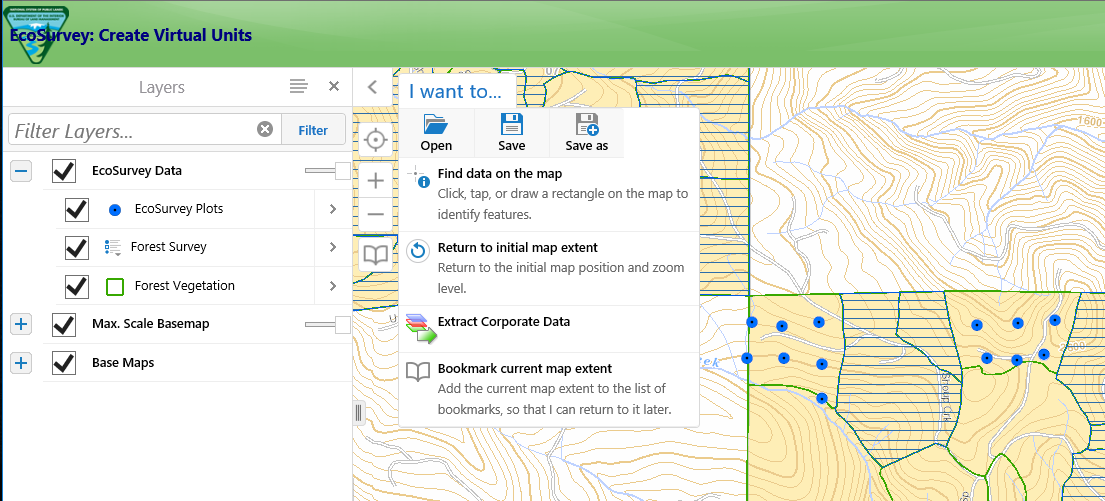This screenshot has height=501, width=1105.
Task: Click the EcoSurvey: Create Virtual Units title
Action: click(x=131, y=35)
